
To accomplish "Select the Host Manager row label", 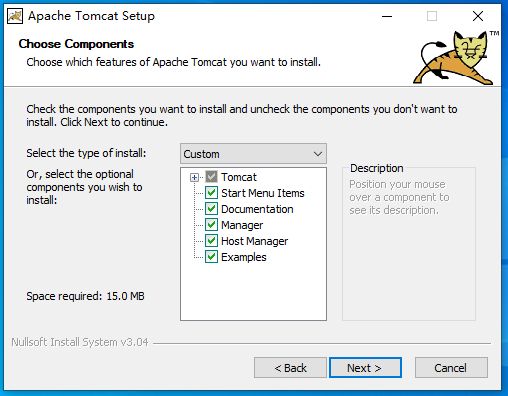I will (x=254, y=241).
